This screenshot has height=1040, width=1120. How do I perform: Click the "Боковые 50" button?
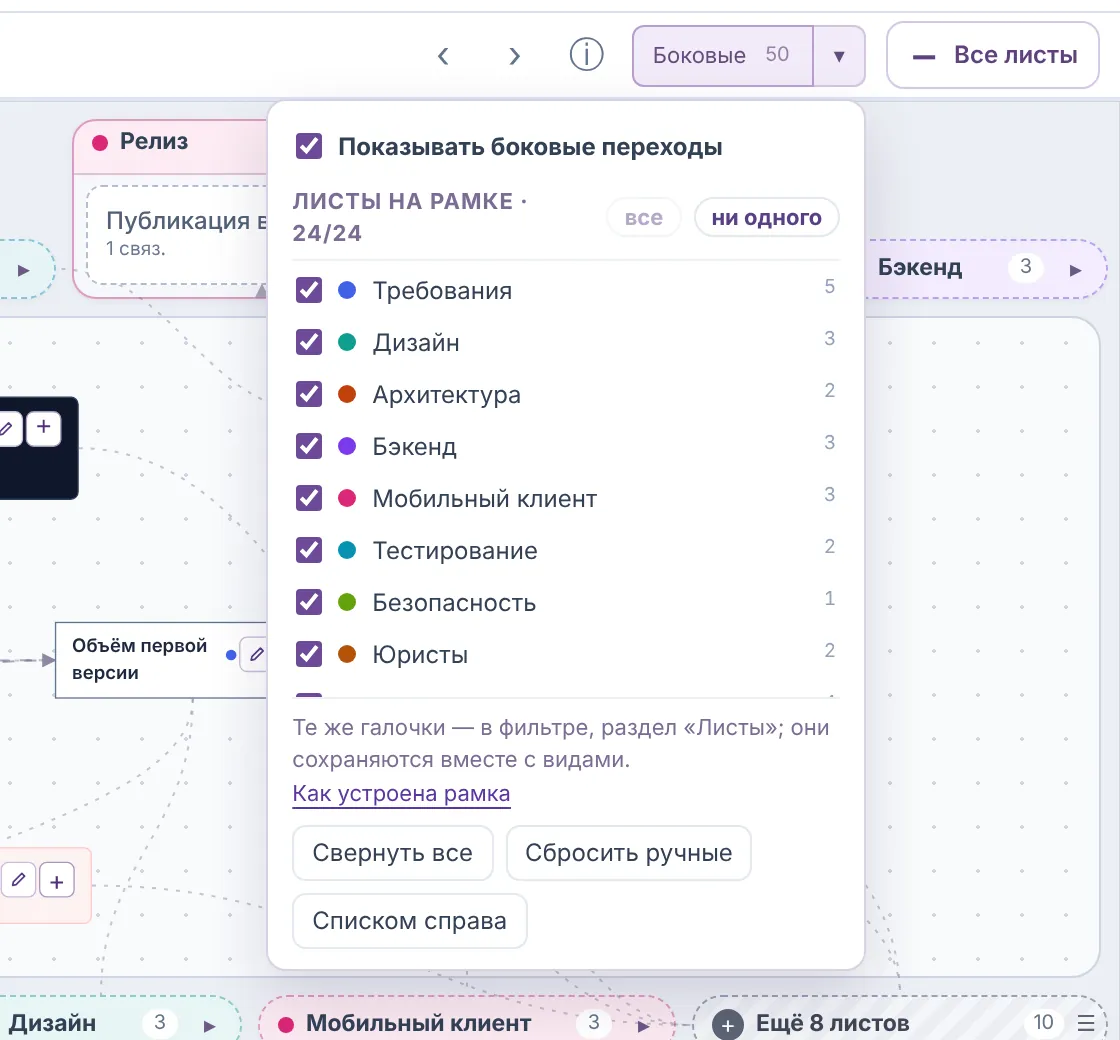click(x=722, y=56)
